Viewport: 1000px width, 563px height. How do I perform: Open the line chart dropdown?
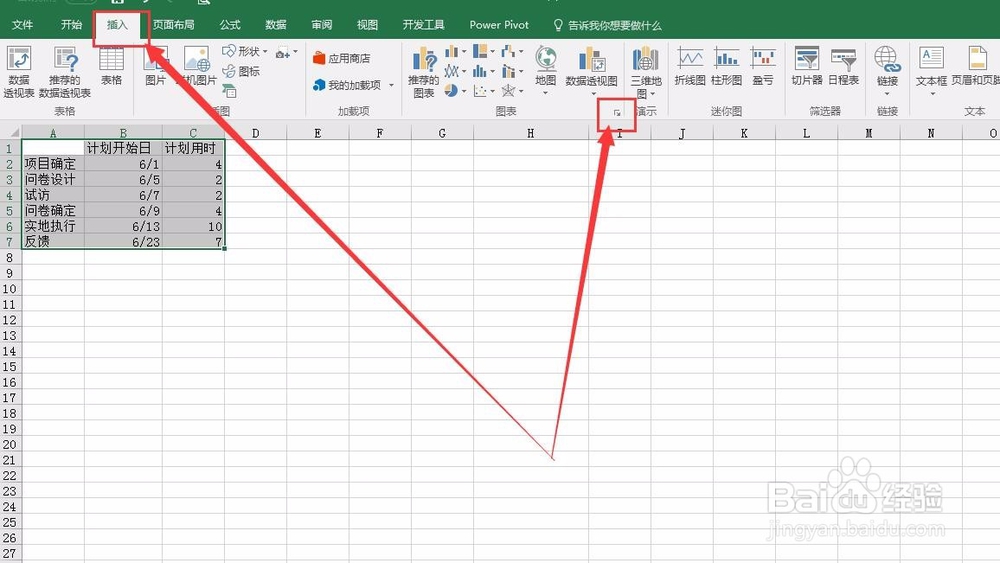455,71
